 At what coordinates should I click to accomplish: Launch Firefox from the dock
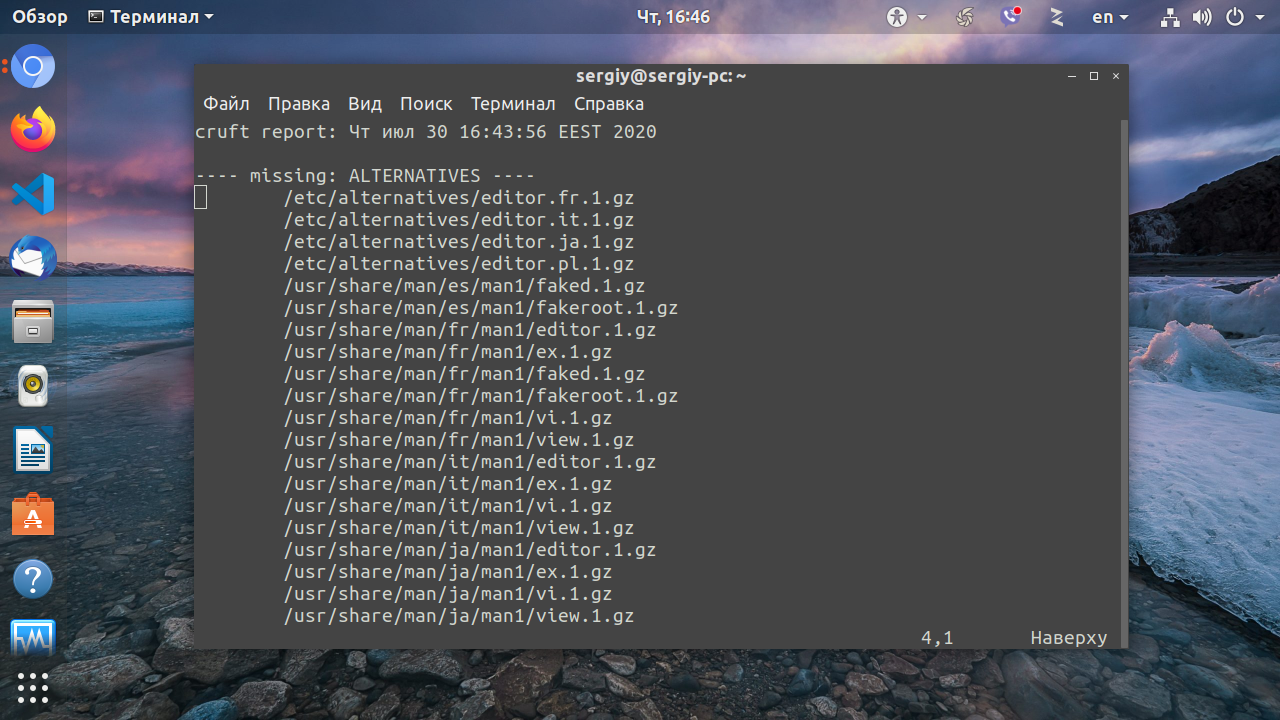pyautogui.click(x=33, y=130)
